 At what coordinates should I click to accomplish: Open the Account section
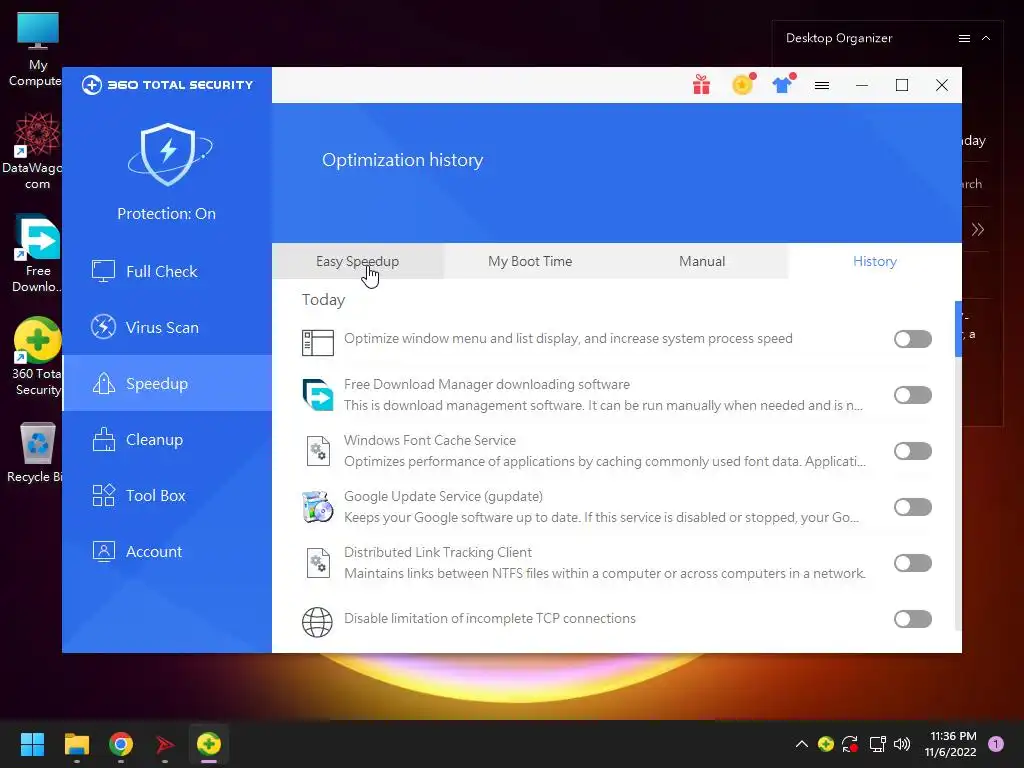167,552
